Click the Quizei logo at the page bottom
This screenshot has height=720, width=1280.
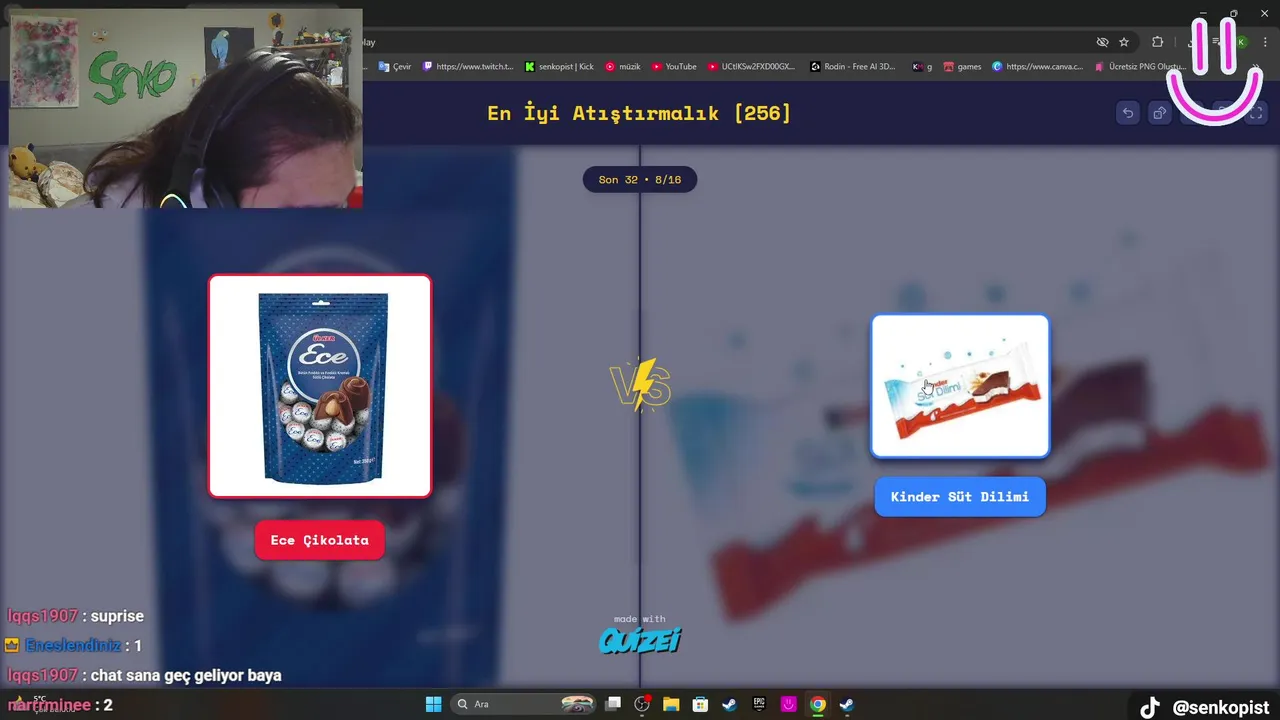pyautogui.click(x=640, y=640)
